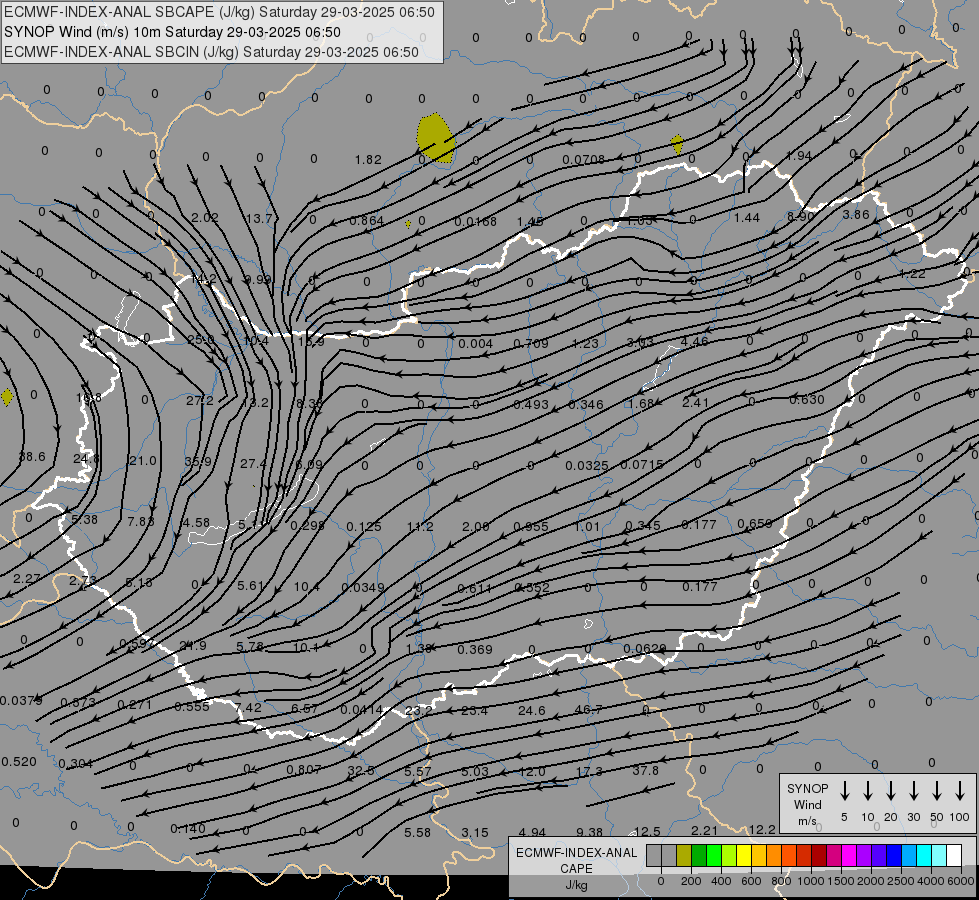This screenshot has height=900, width=979.
Task: Select the SYNOP Wind 10m title line
Action: click(x=172, y=32)
